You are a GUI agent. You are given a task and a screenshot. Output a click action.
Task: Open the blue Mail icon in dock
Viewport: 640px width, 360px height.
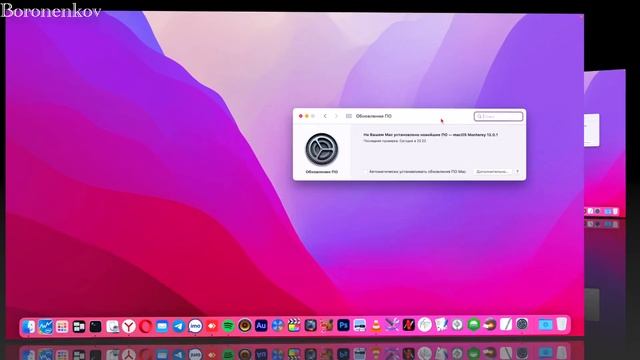162,326
